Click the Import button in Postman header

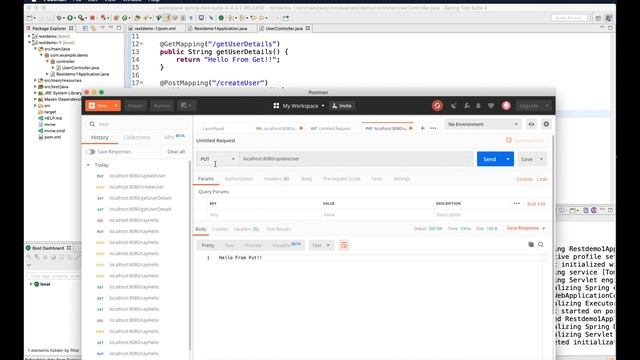click(135, 106)
